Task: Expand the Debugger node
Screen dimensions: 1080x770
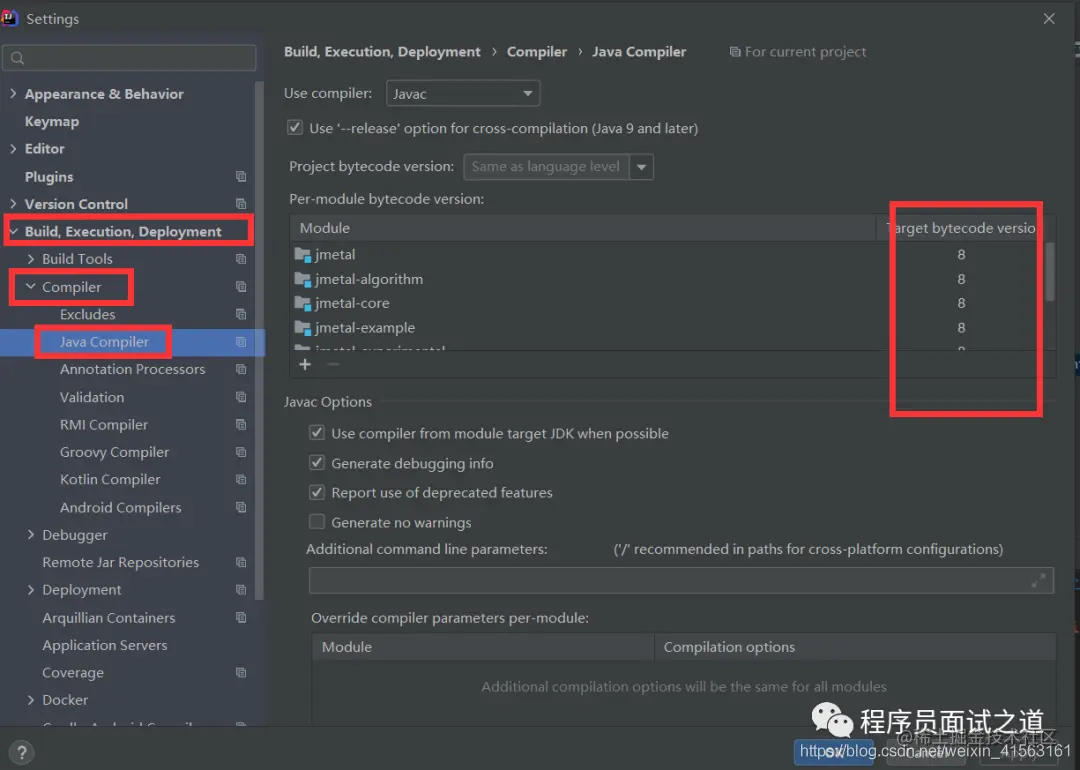Action: point(30,534)
